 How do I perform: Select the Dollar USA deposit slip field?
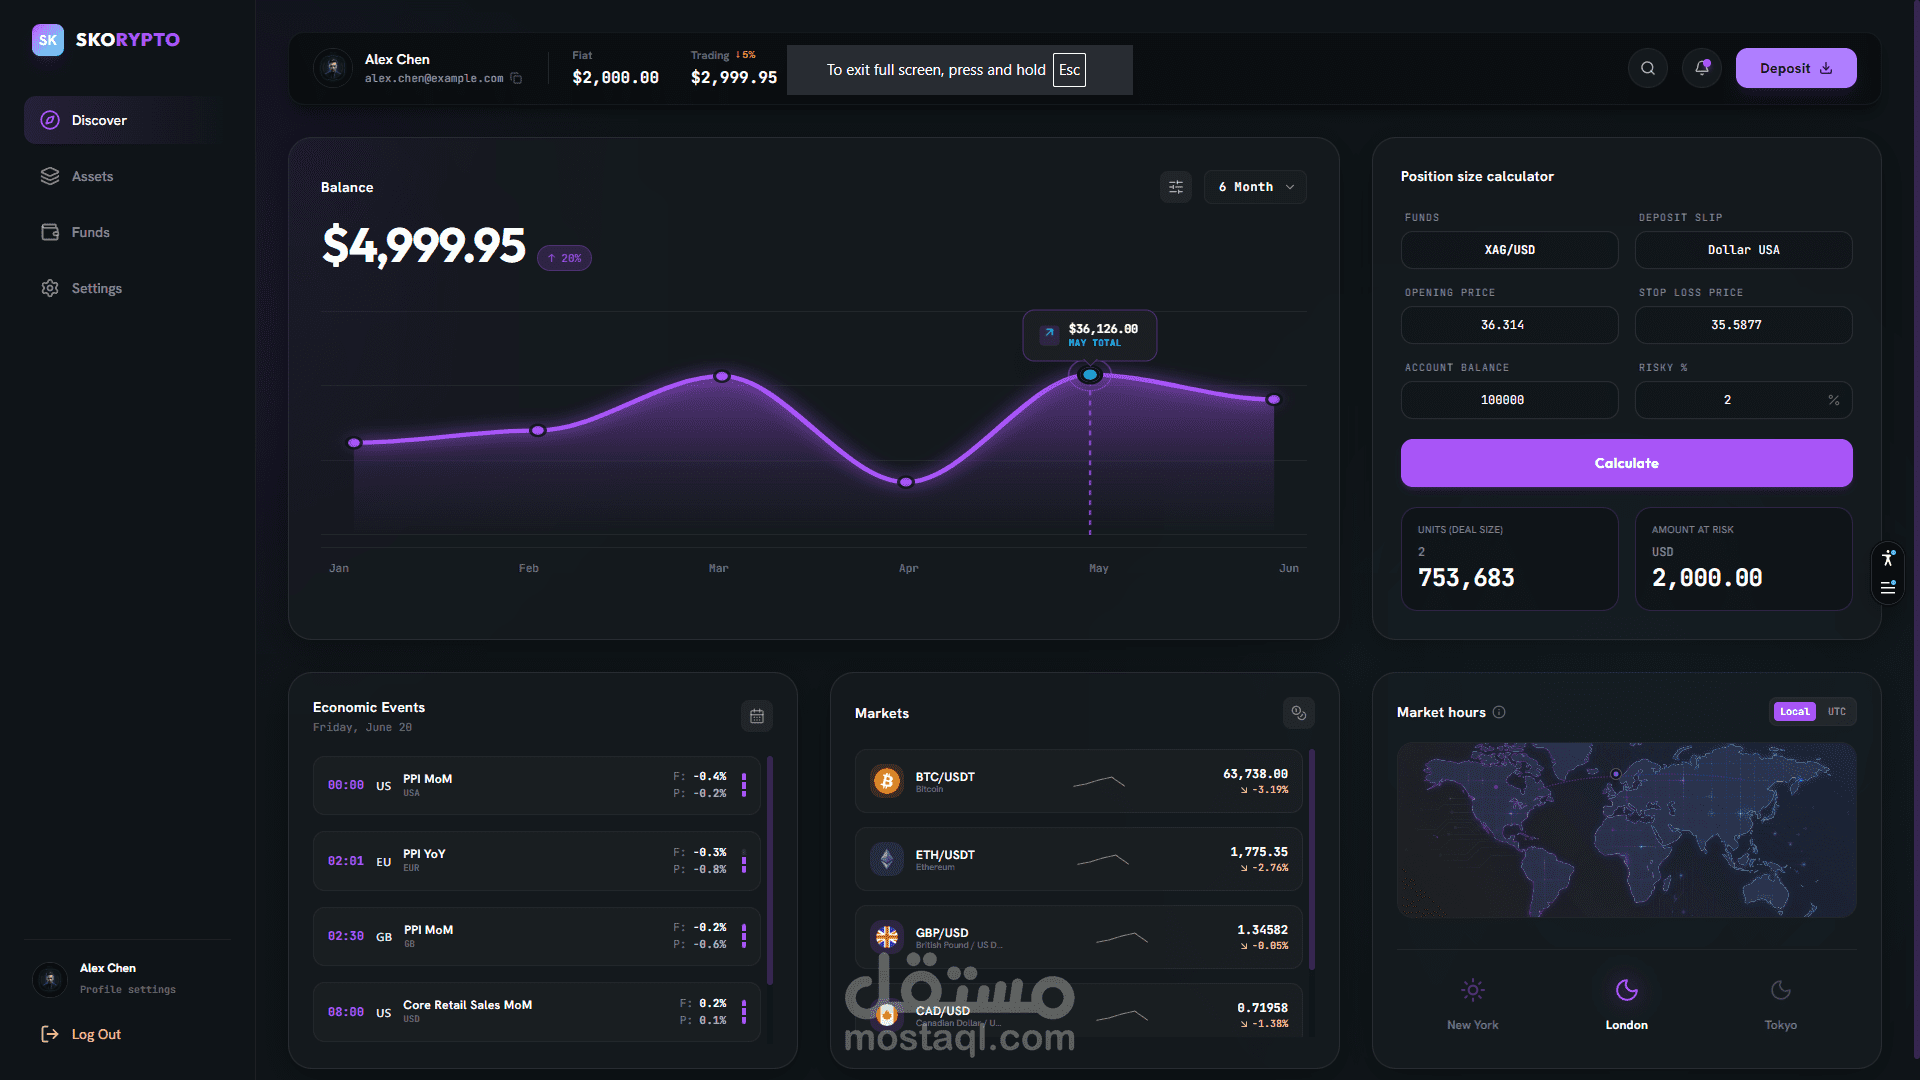pos(1744,250)
